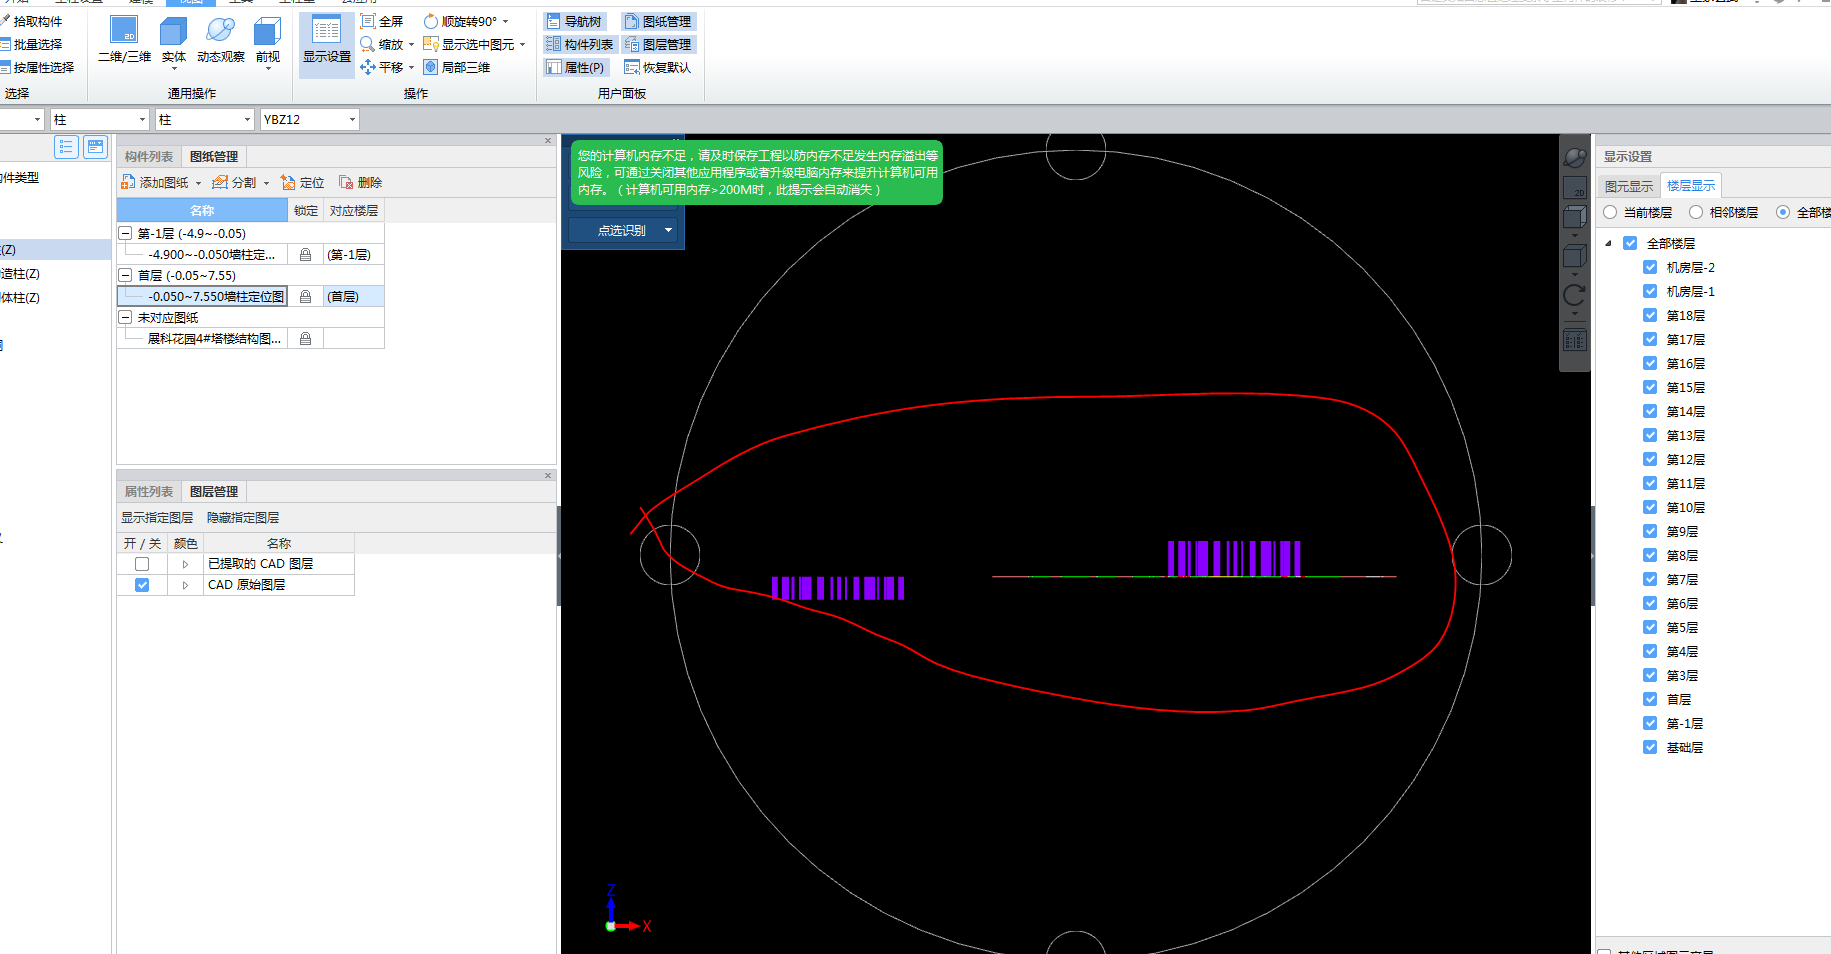Toggle 已提取的 CAD 图层 checkbox
Viewport: 1831px width, 954px height.
(142, 564)
